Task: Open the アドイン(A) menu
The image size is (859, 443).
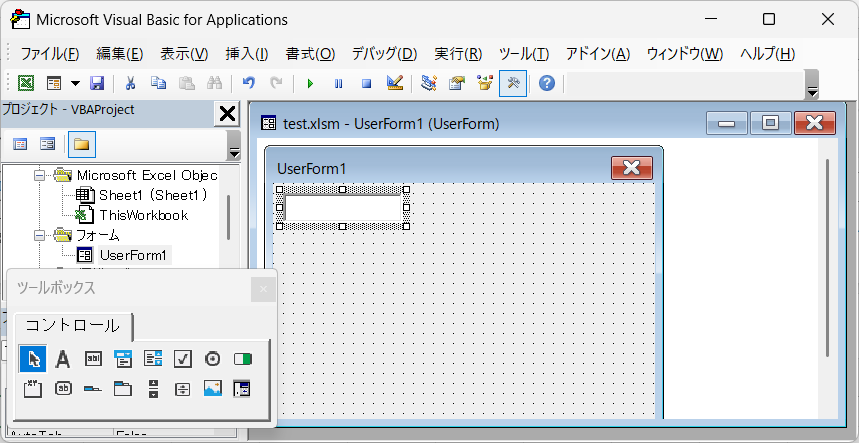Action: tap(598, 54)
